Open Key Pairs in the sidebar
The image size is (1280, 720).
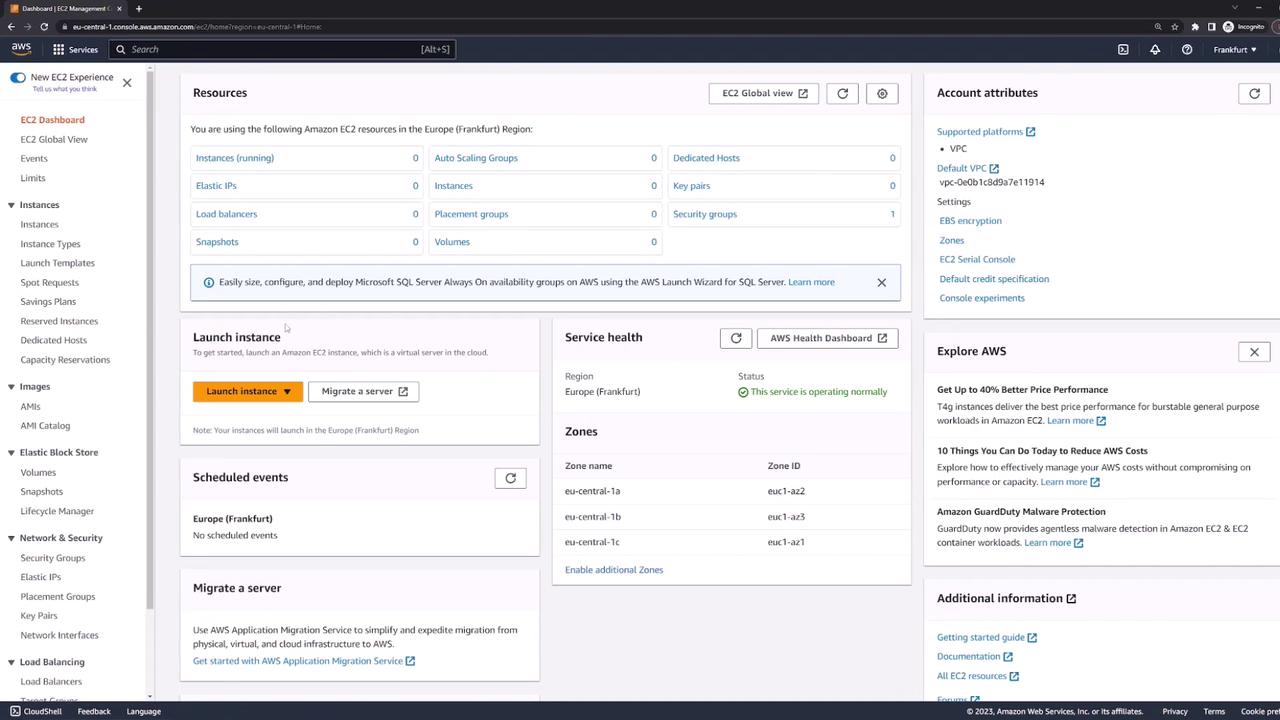pos(39,616)
